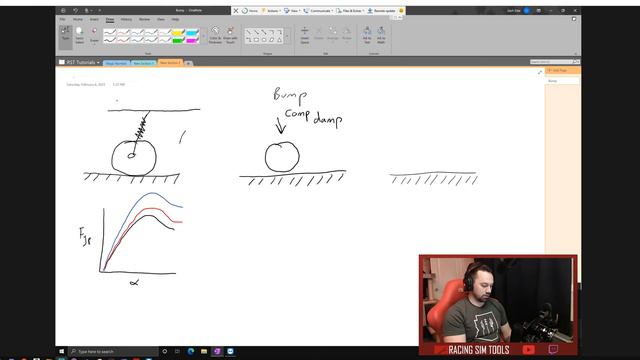Image resolution: width=640 pixels, height=360 pixels.
Task: Open the View ribbon tab in OneNote
Action: click(x=161, y=19)
